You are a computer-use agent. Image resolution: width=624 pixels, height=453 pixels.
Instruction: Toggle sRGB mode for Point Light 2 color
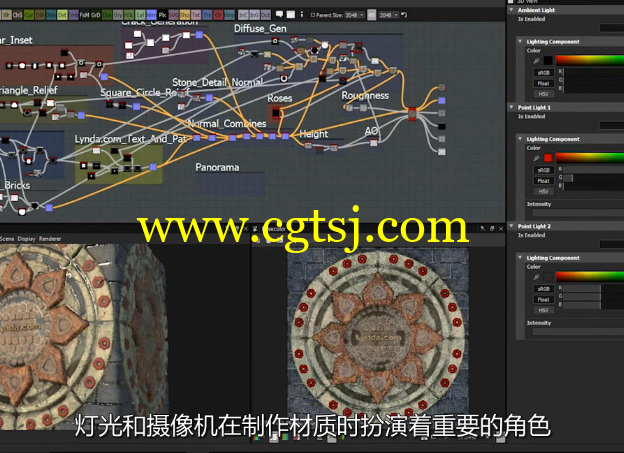[x=544, y=289]
